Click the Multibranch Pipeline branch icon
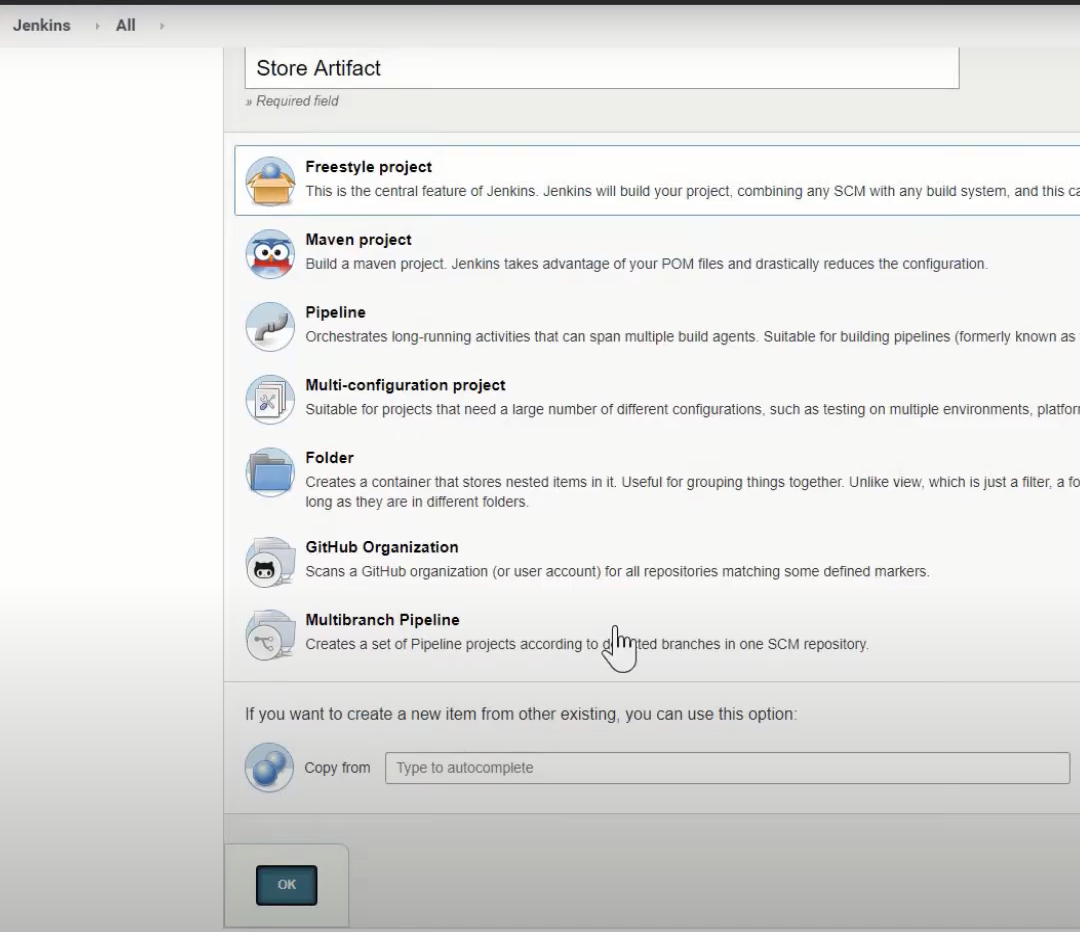Screen dimensions: 1080x932 click(270, 634)
